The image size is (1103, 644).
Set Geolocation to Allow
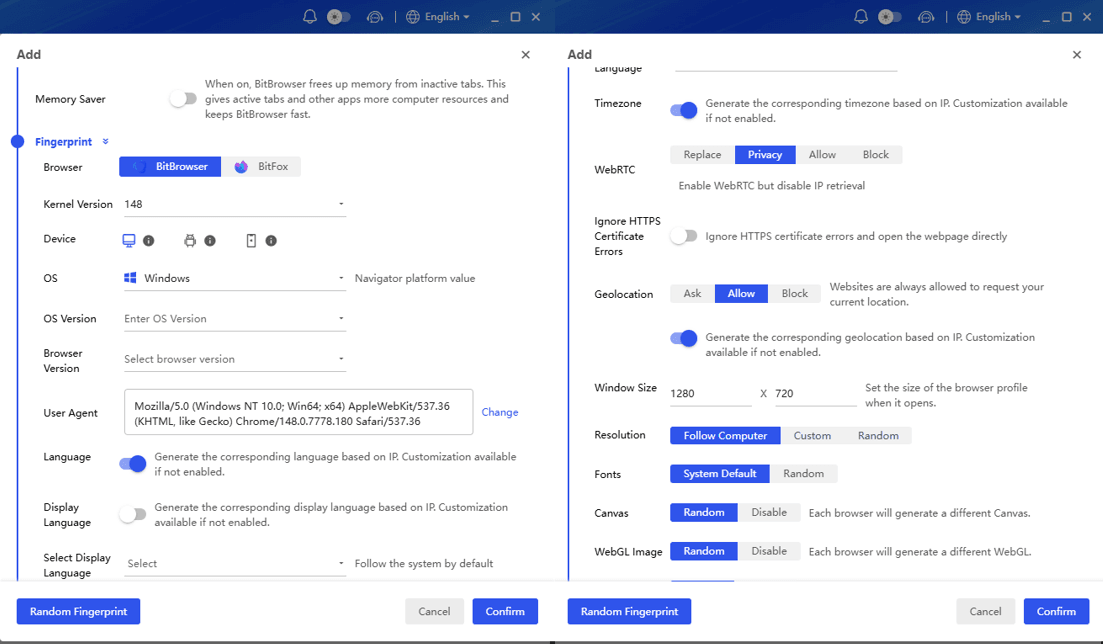tap(741, 293)
